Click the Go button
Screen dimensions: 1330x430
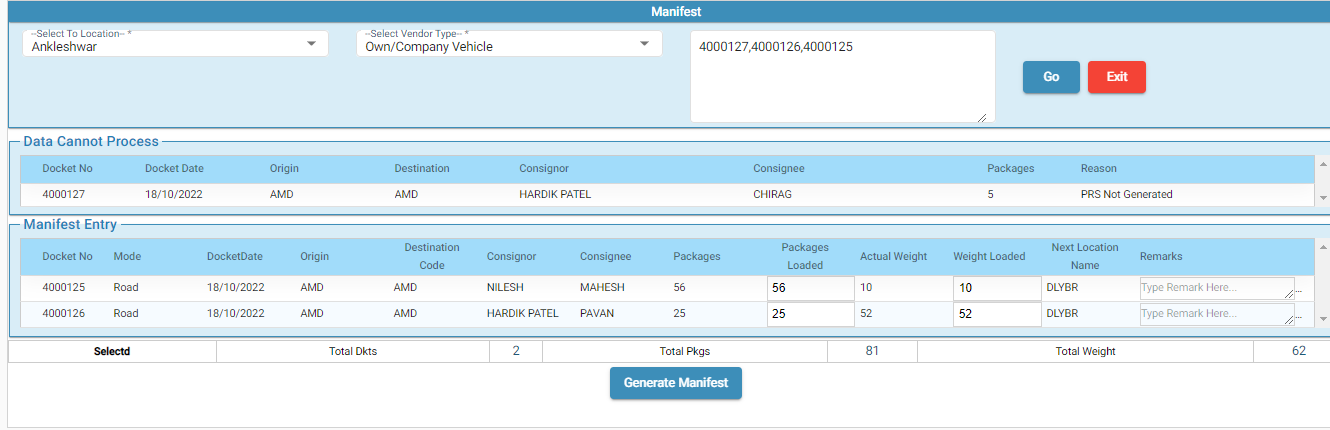coord(1051,77)
